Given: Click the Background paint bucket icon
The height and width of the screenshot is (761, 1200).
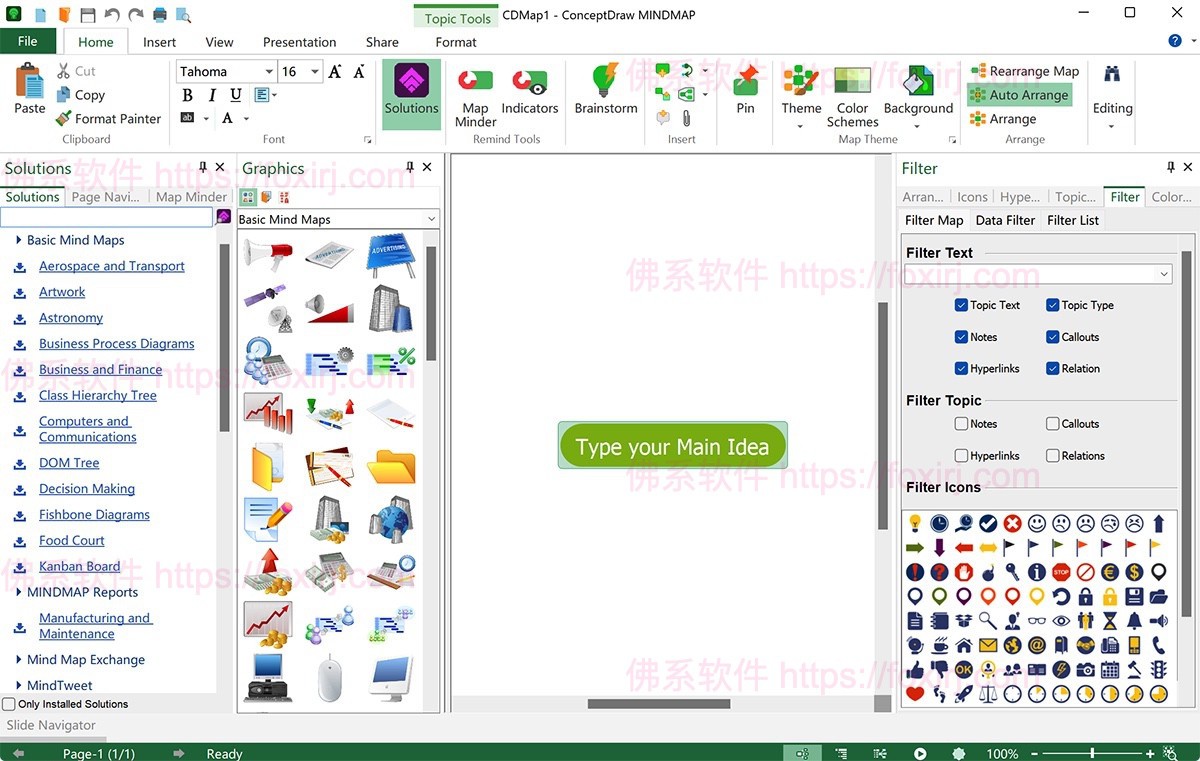Looking at the screenshot, I should (x=917, y=80).
